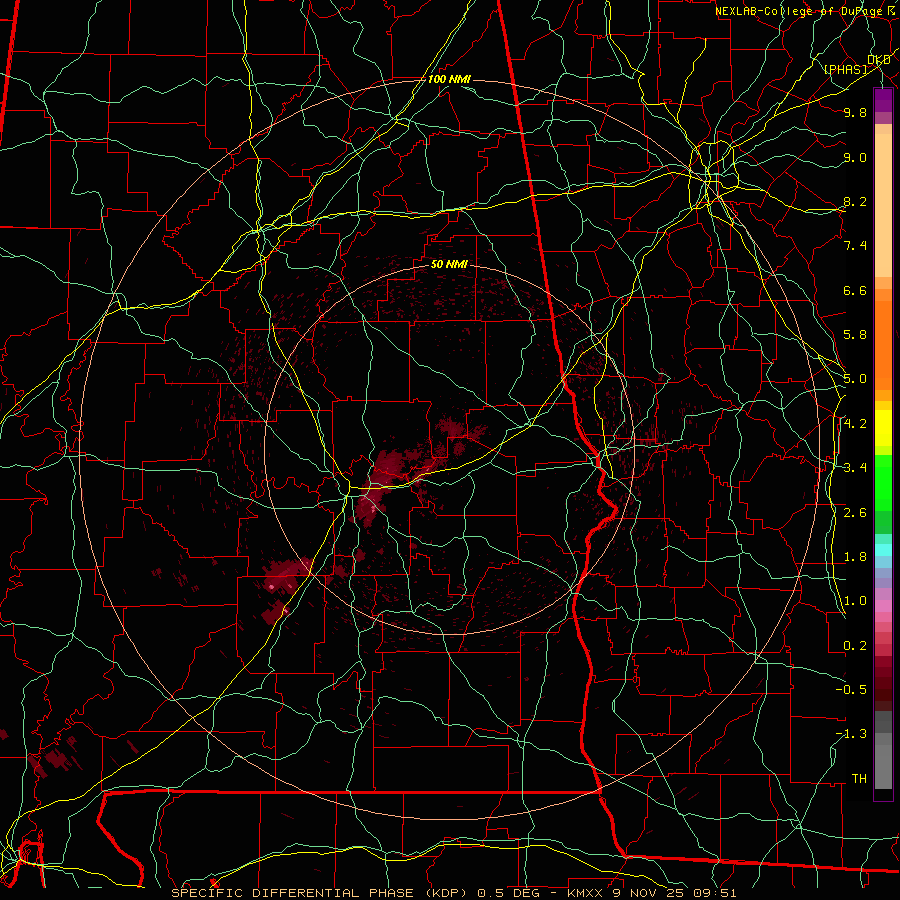Click the 3.4 value on color scale

click(x=855, y=468)
